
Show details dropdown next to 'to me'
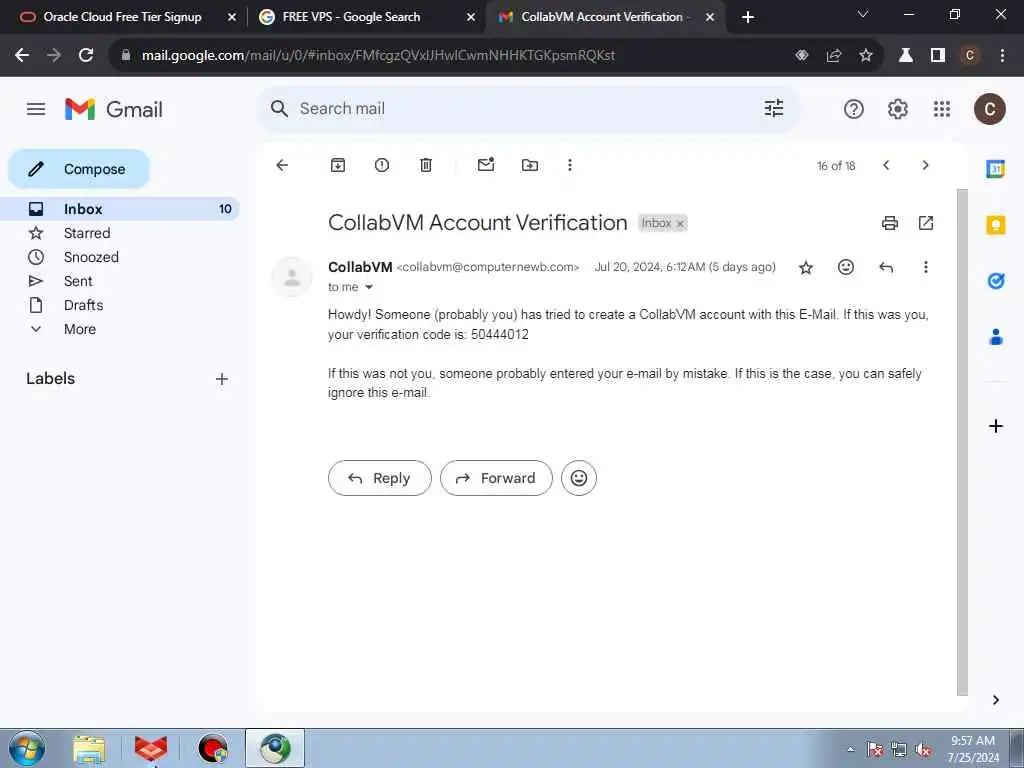[x=368, y=287]
